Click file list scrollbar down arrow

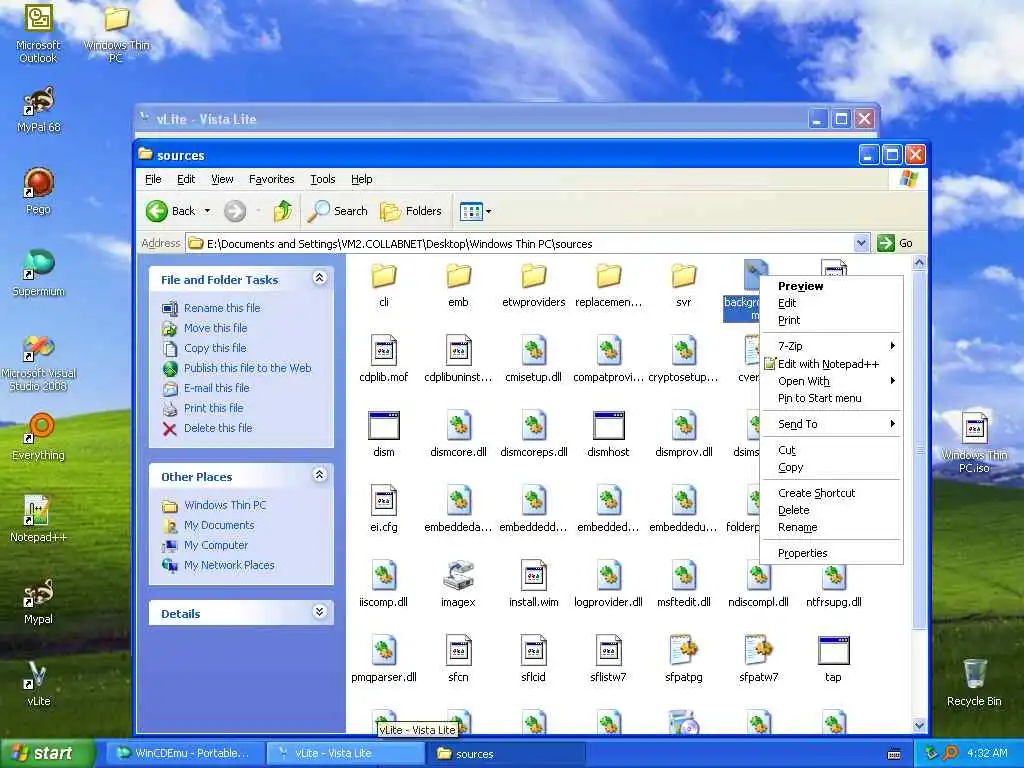click(920, 726)
